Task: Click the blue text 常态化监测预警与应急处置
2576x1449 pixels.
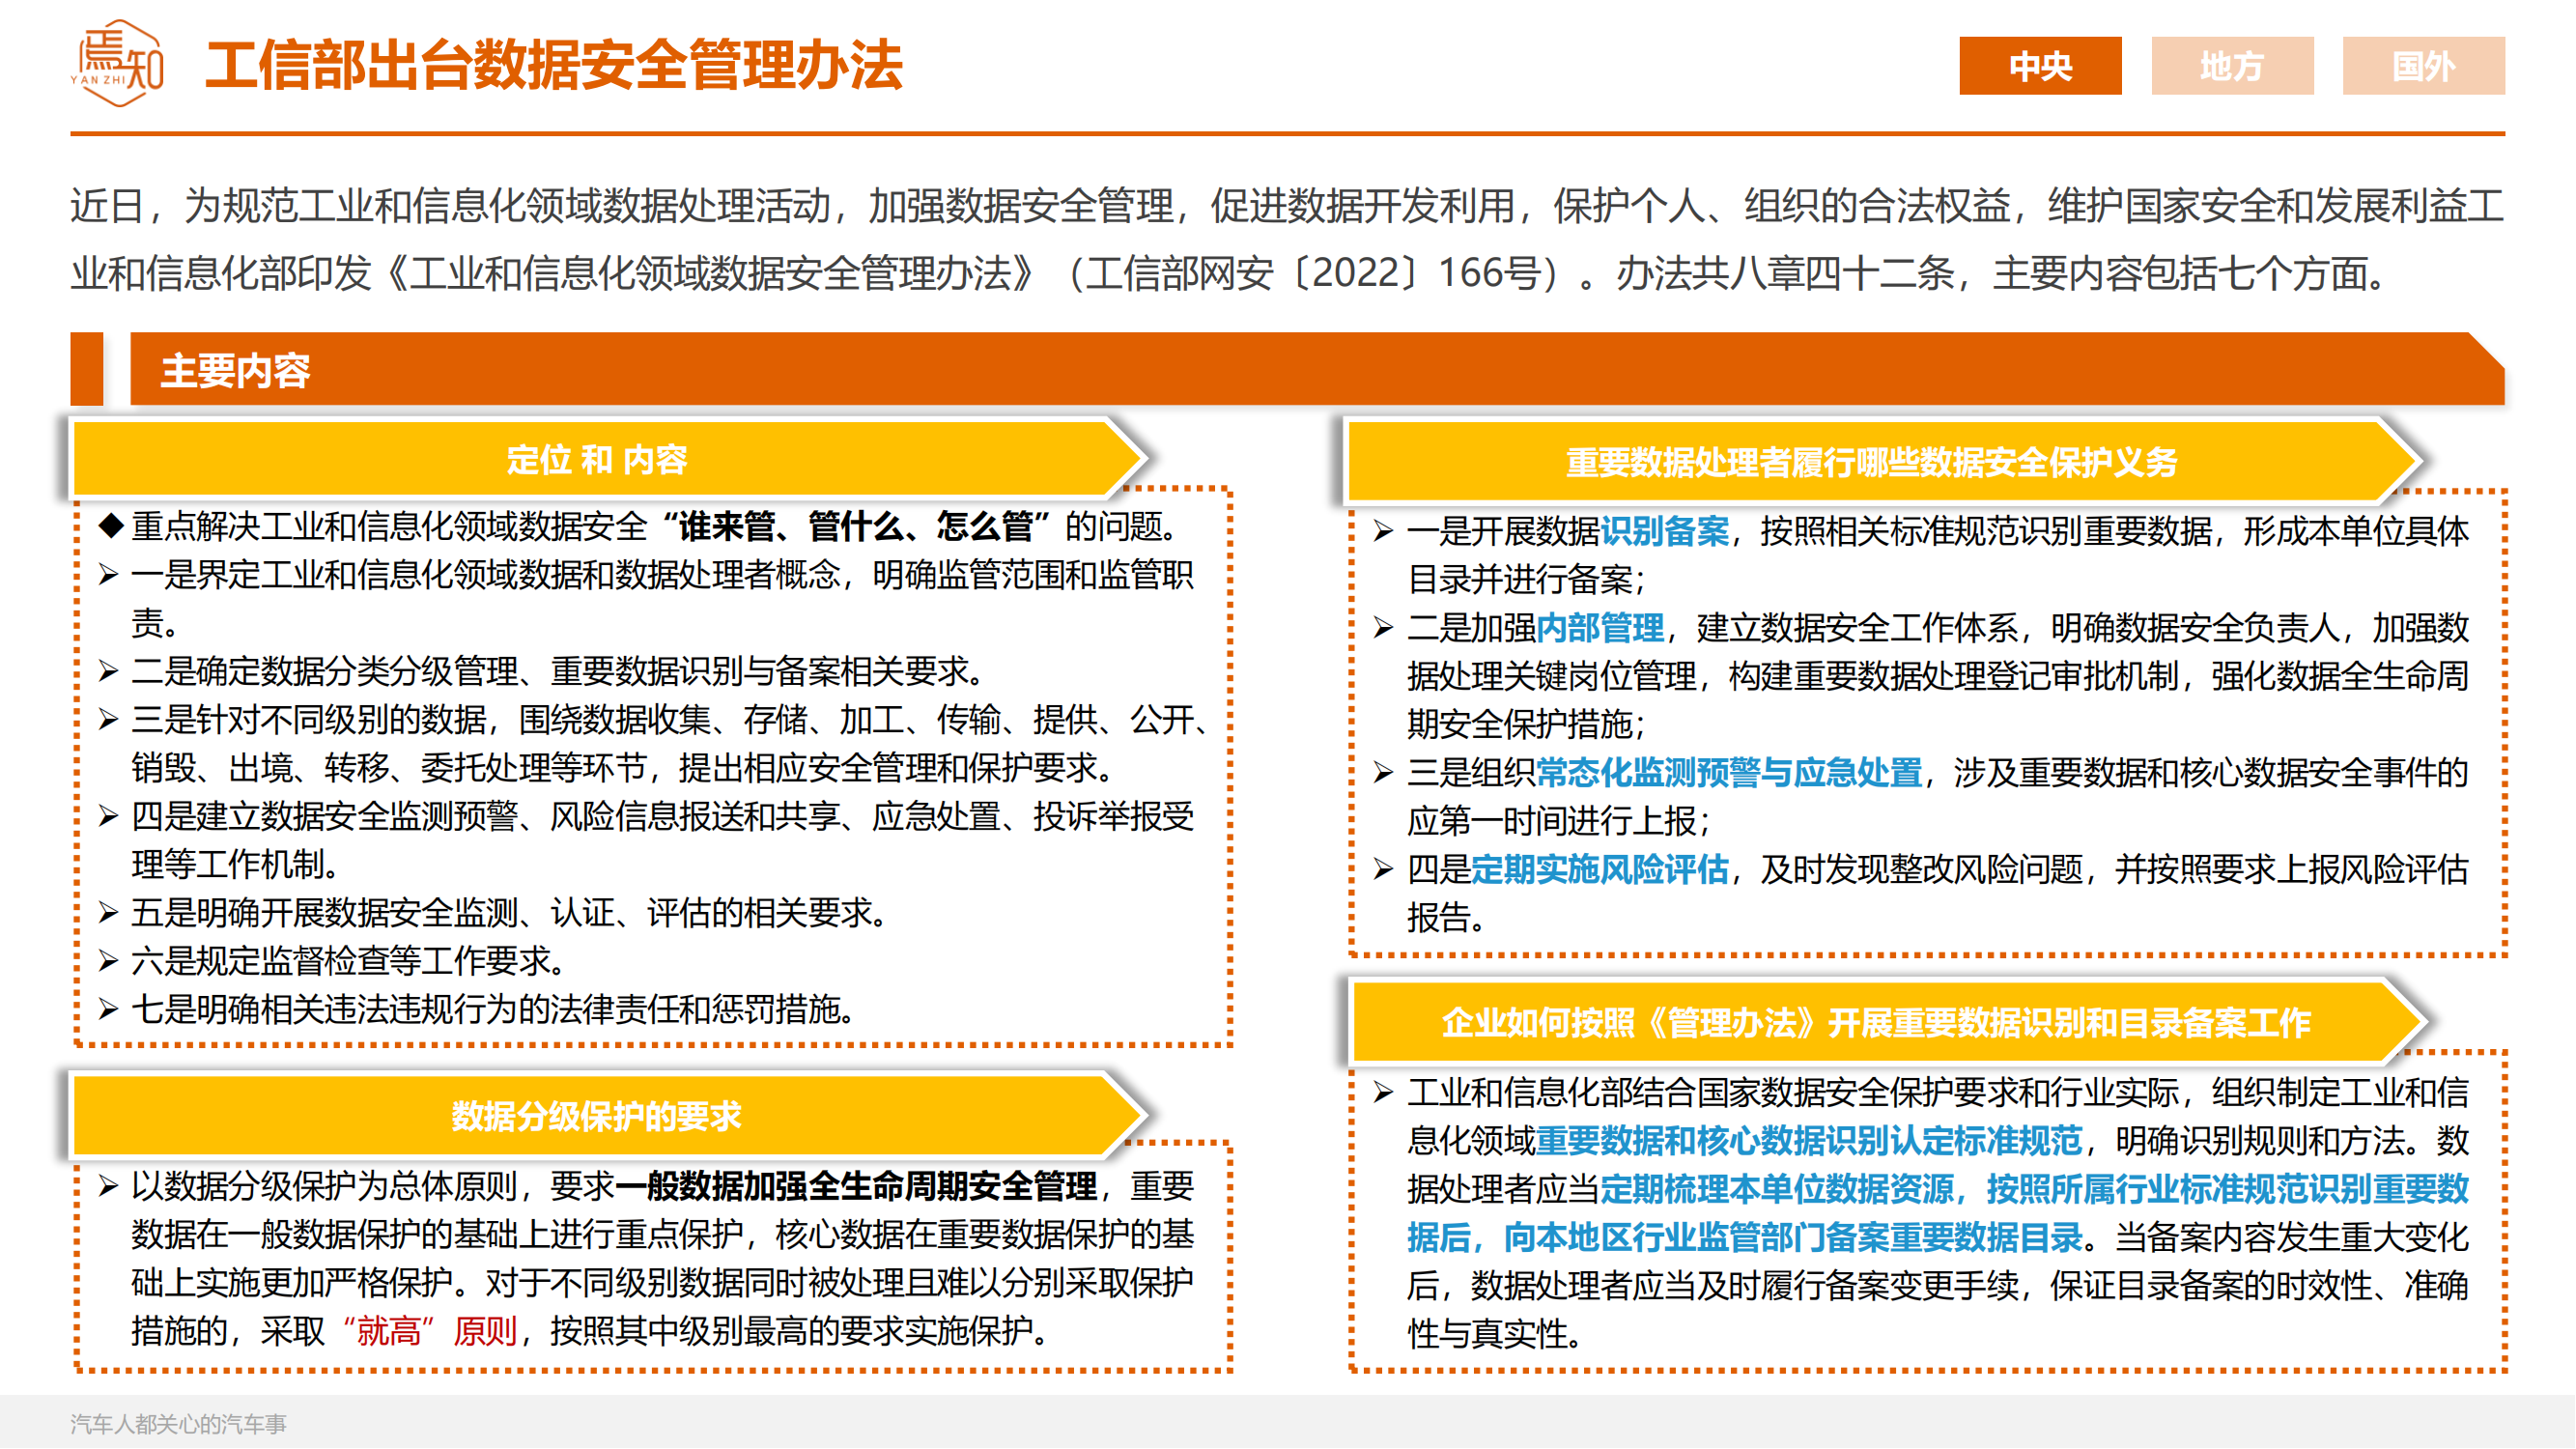Action: point(1729,773)
